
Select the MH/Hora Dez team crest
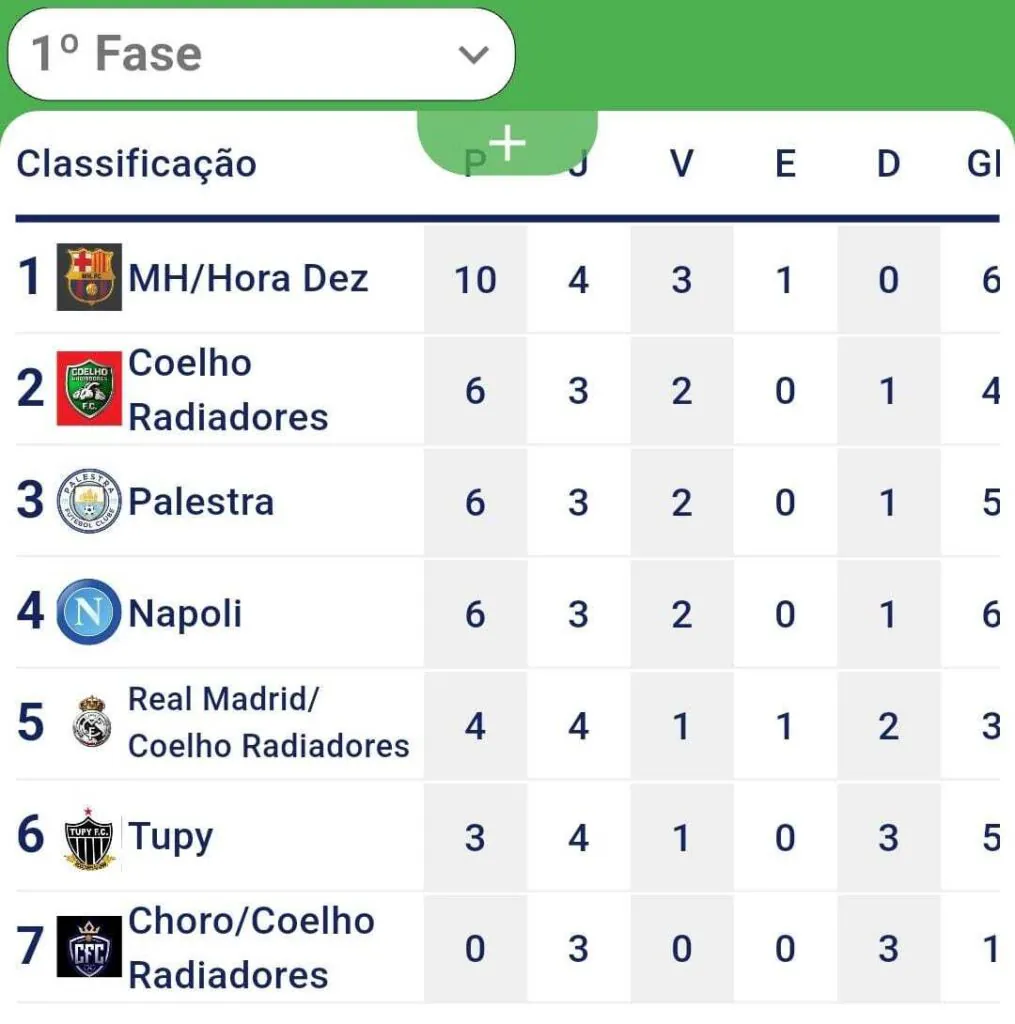(x=89, y=277)
